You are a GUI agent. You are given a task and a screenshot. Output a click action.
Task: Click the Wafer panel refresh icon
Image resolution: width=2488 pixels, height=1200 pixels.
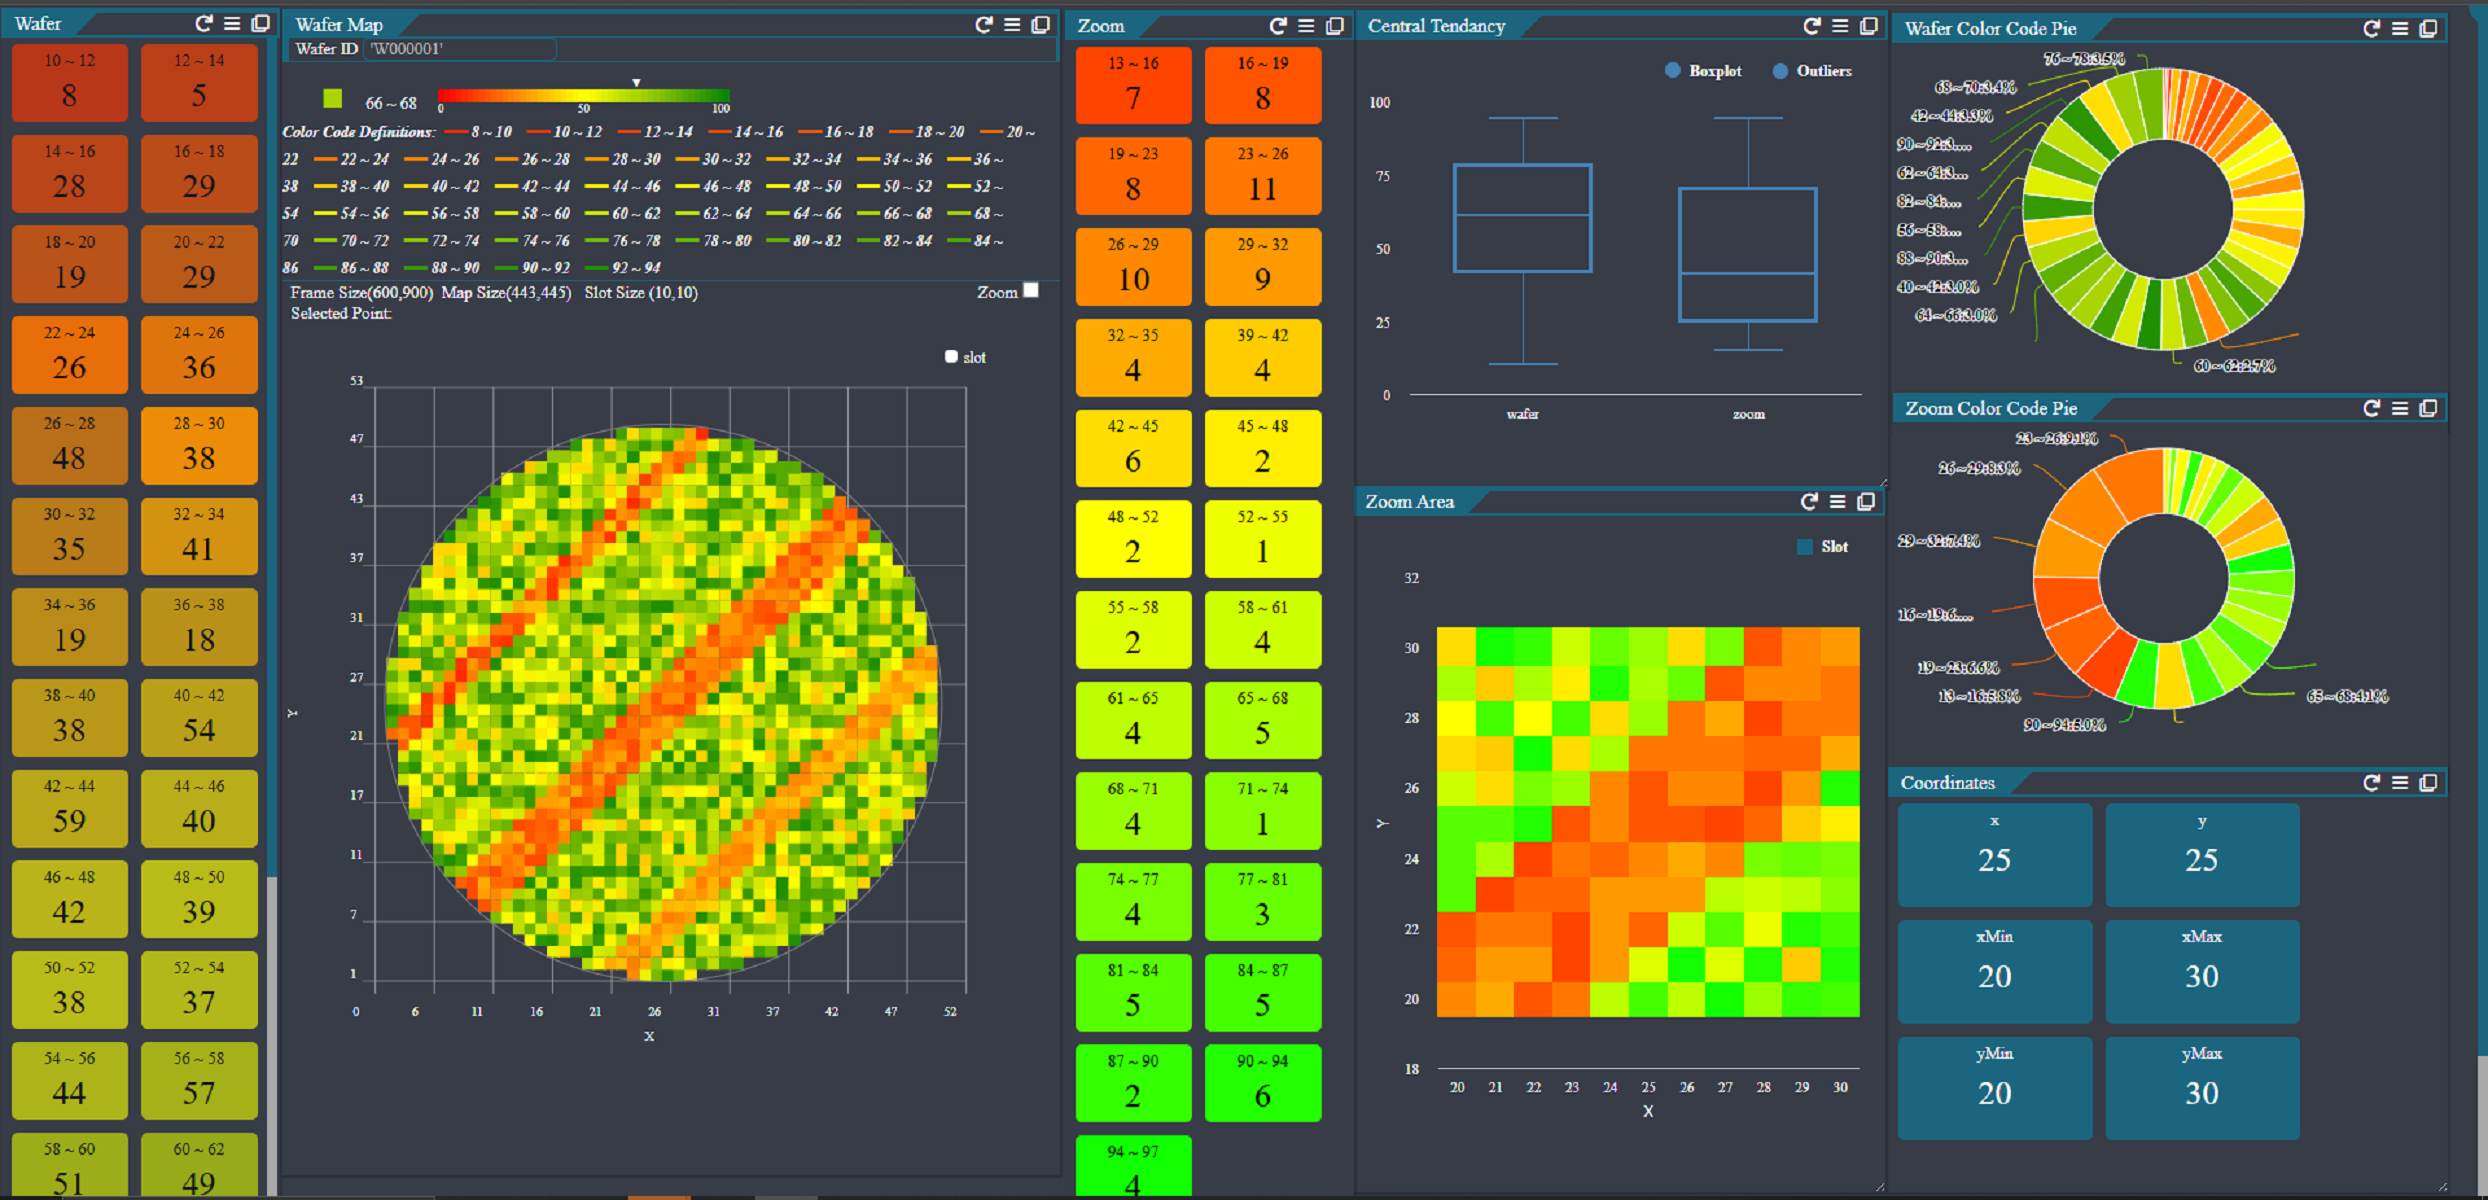coord(204,23)
